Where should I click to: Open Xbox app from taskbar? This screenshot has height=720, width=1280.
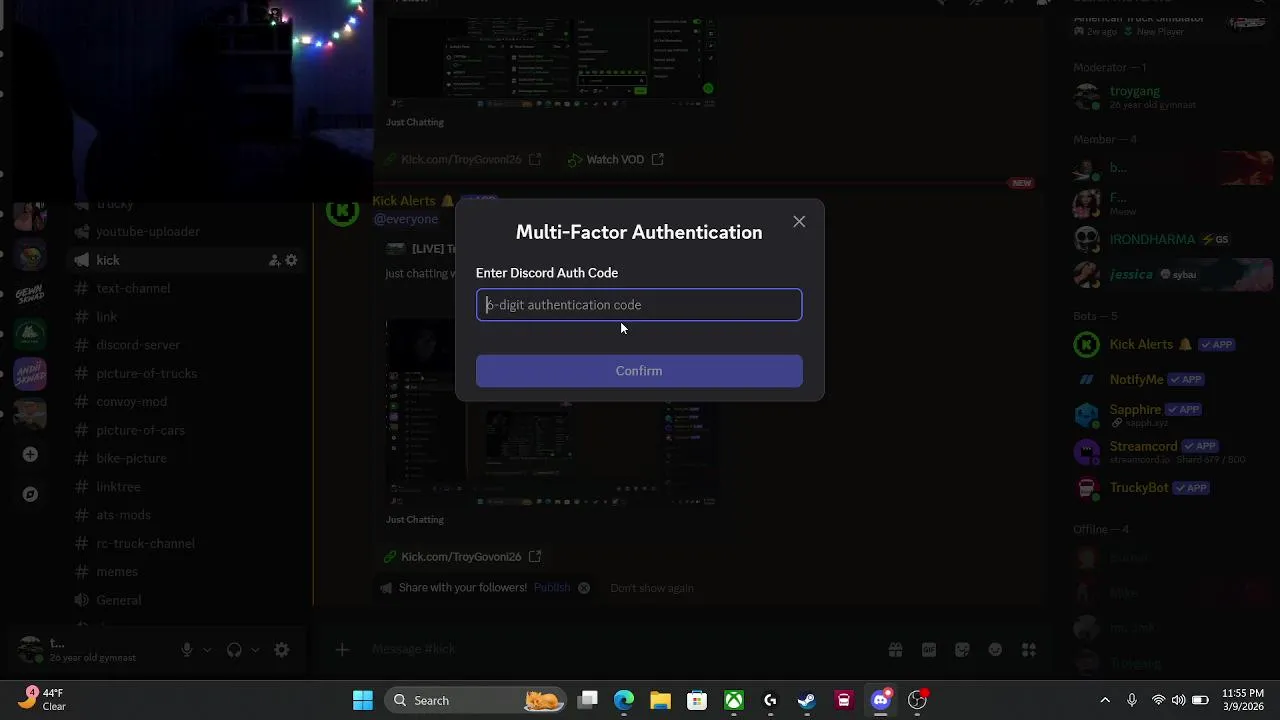coord(734,701)
